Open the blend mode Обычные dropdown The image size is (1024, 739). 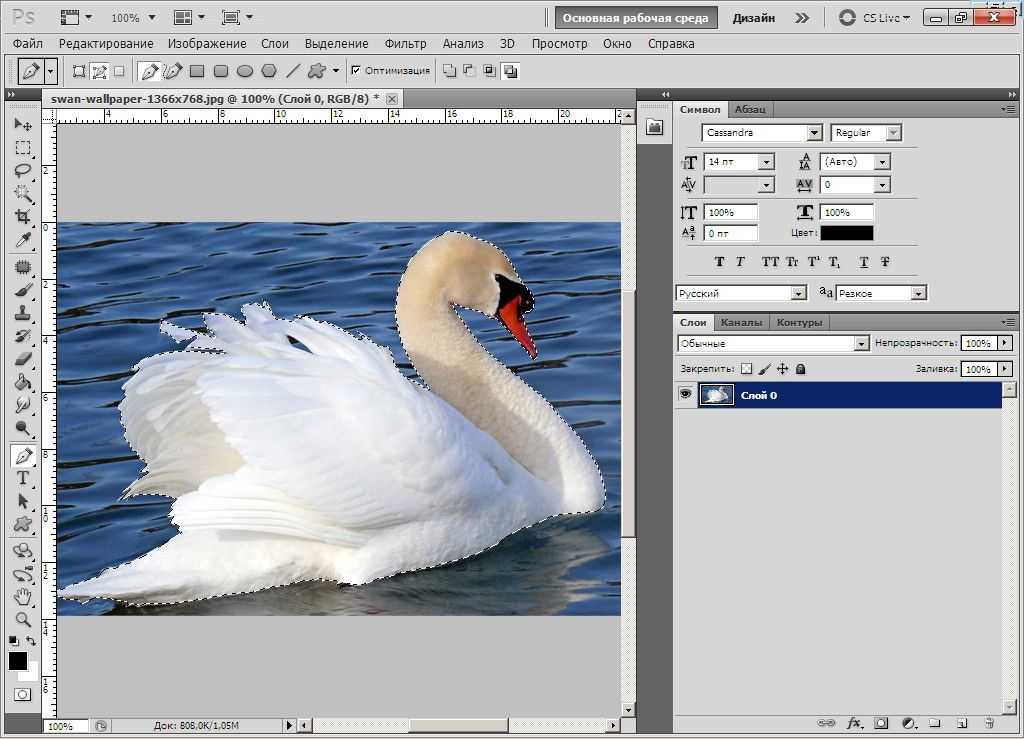click(861, 343)
